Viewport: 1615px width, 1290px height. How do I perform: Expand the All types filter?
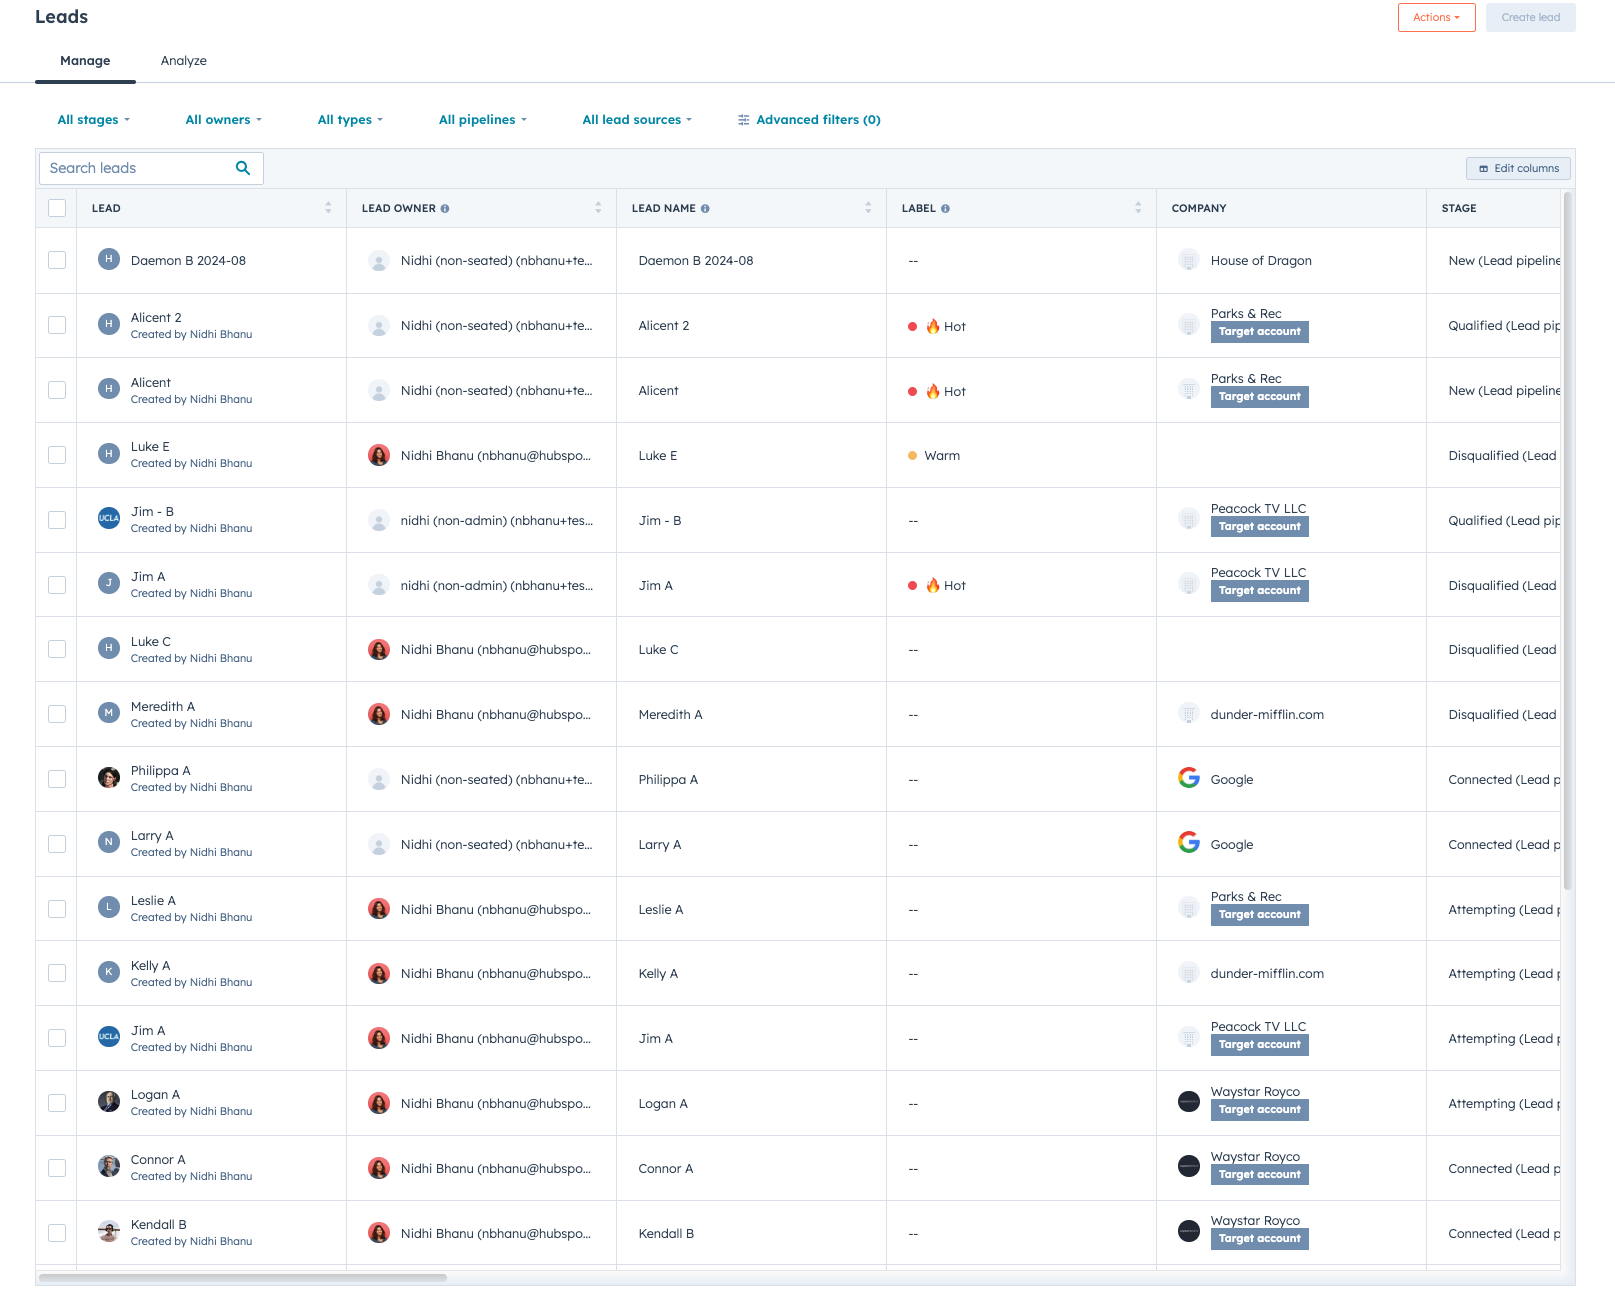pos(350,120)
